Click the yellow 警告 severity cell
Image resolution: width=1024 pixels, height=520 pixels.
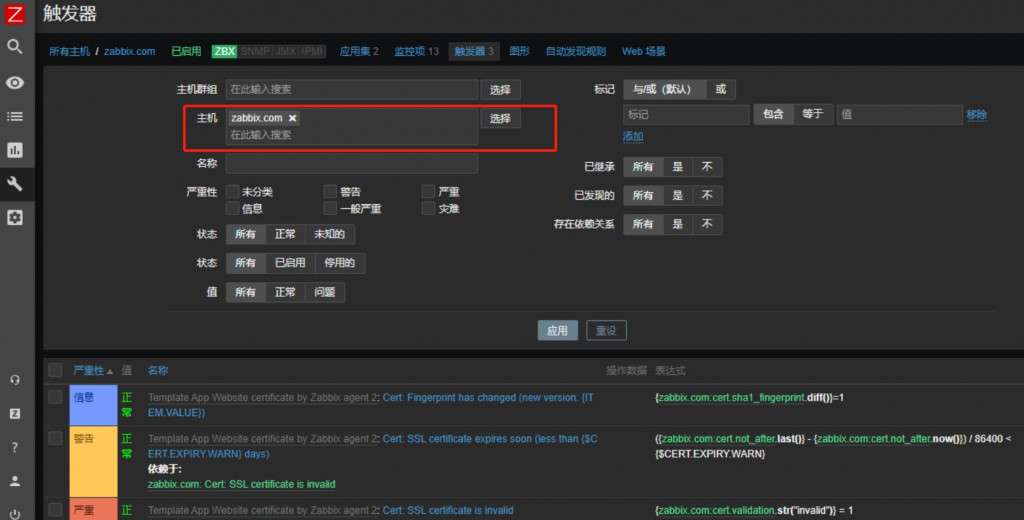[x=93, y=460]
